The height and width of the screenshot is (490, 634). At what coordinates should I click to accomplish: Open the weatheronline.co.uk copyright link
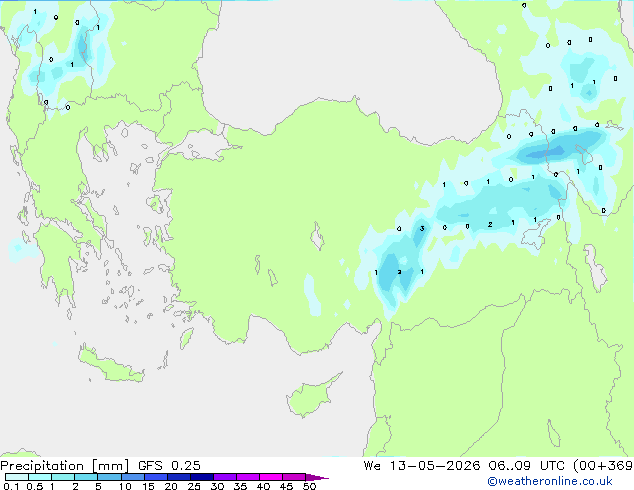(550, 481)
